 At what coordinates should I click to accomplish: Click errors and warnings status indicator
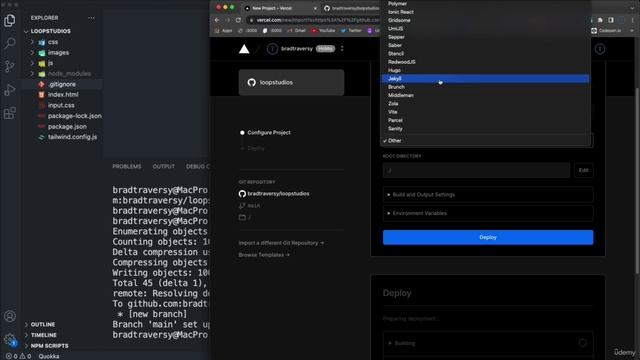[18, 356]
